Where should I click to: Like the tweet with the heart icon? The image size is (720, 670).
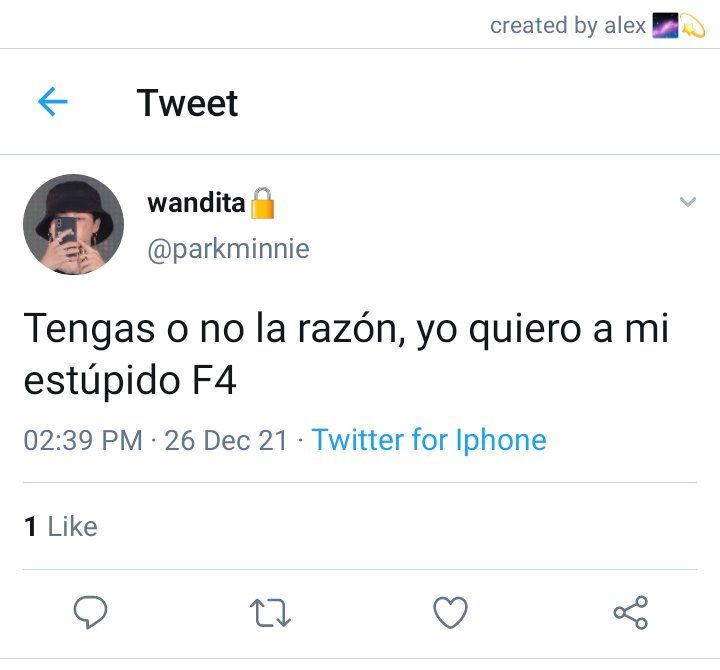[x=450, y=612]
